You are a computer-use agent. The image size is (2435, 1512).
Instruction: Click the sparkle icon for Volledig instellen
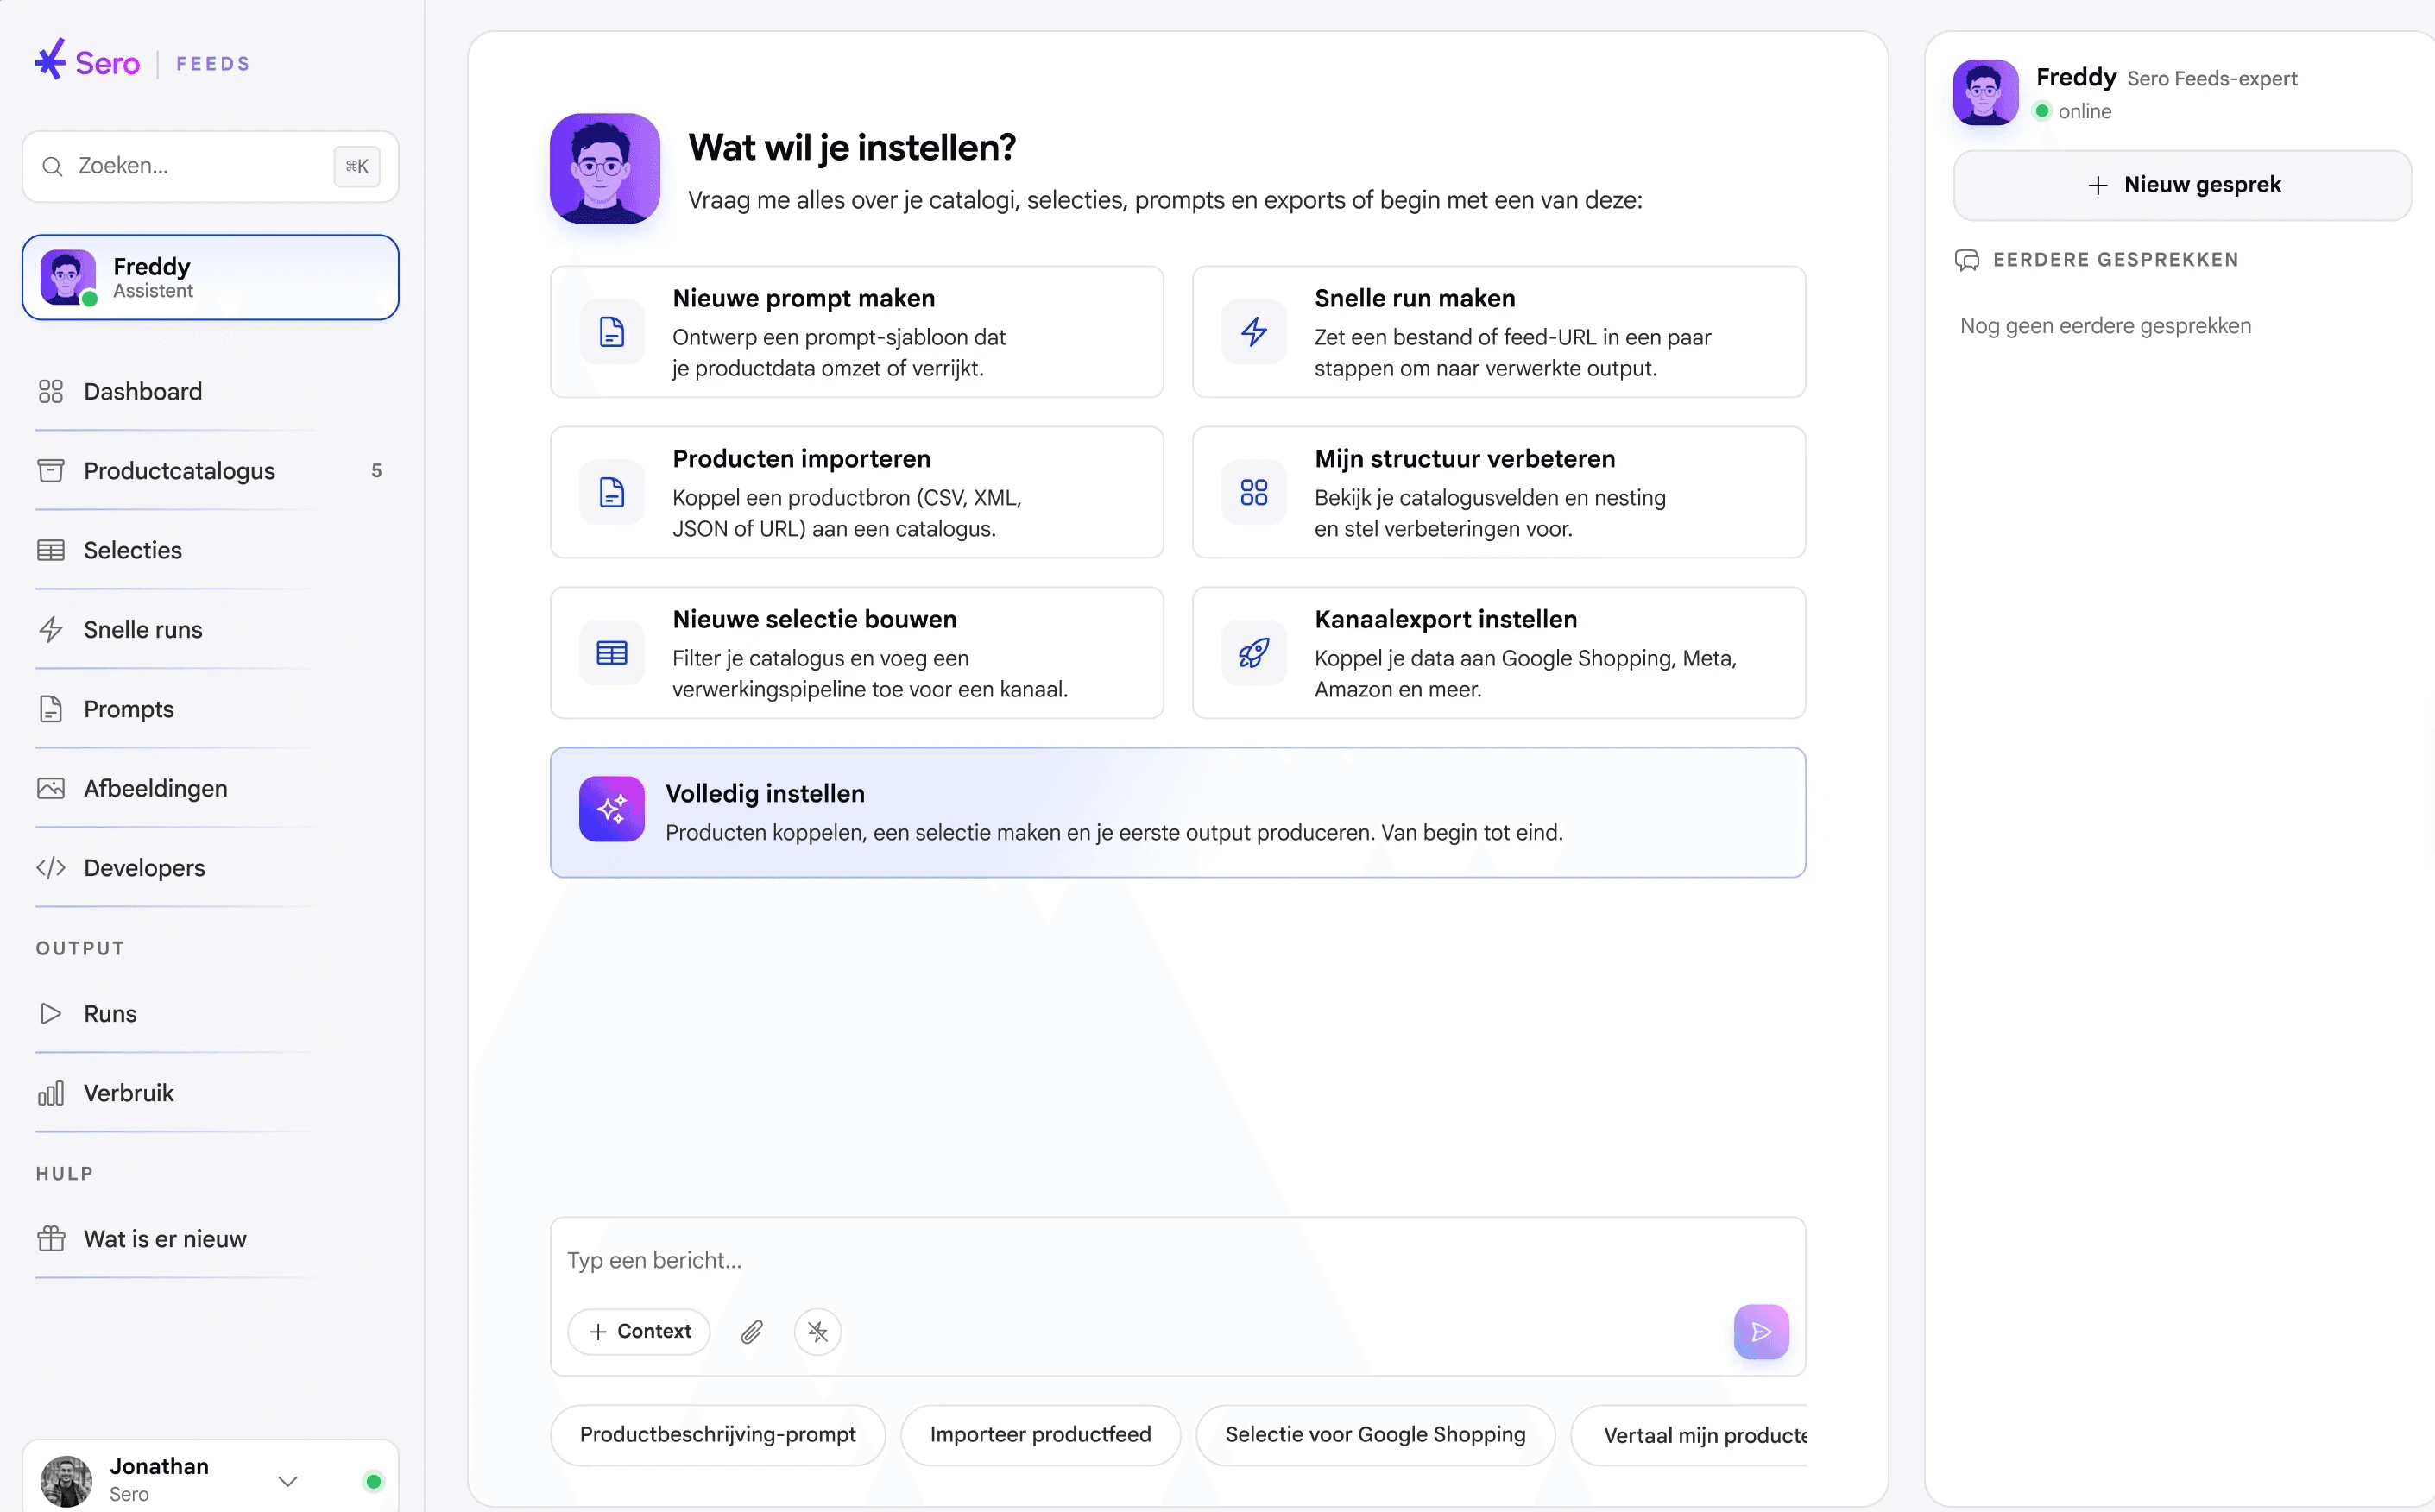(612, 809)
